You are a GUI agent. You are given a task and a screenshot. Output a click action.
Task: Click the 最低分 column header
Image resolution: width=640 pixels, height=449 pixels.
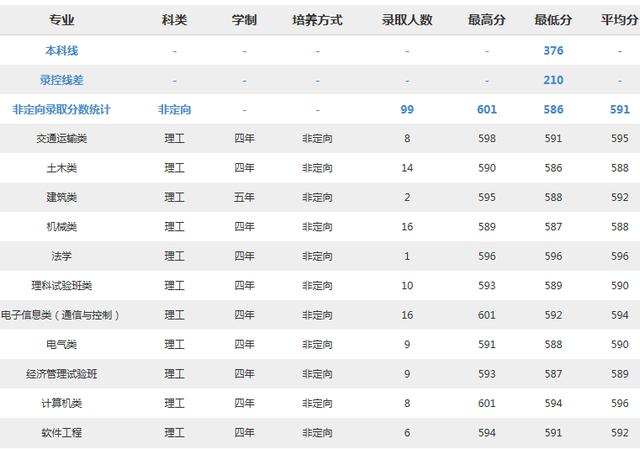pyautogui.click(x=553, y=20)
